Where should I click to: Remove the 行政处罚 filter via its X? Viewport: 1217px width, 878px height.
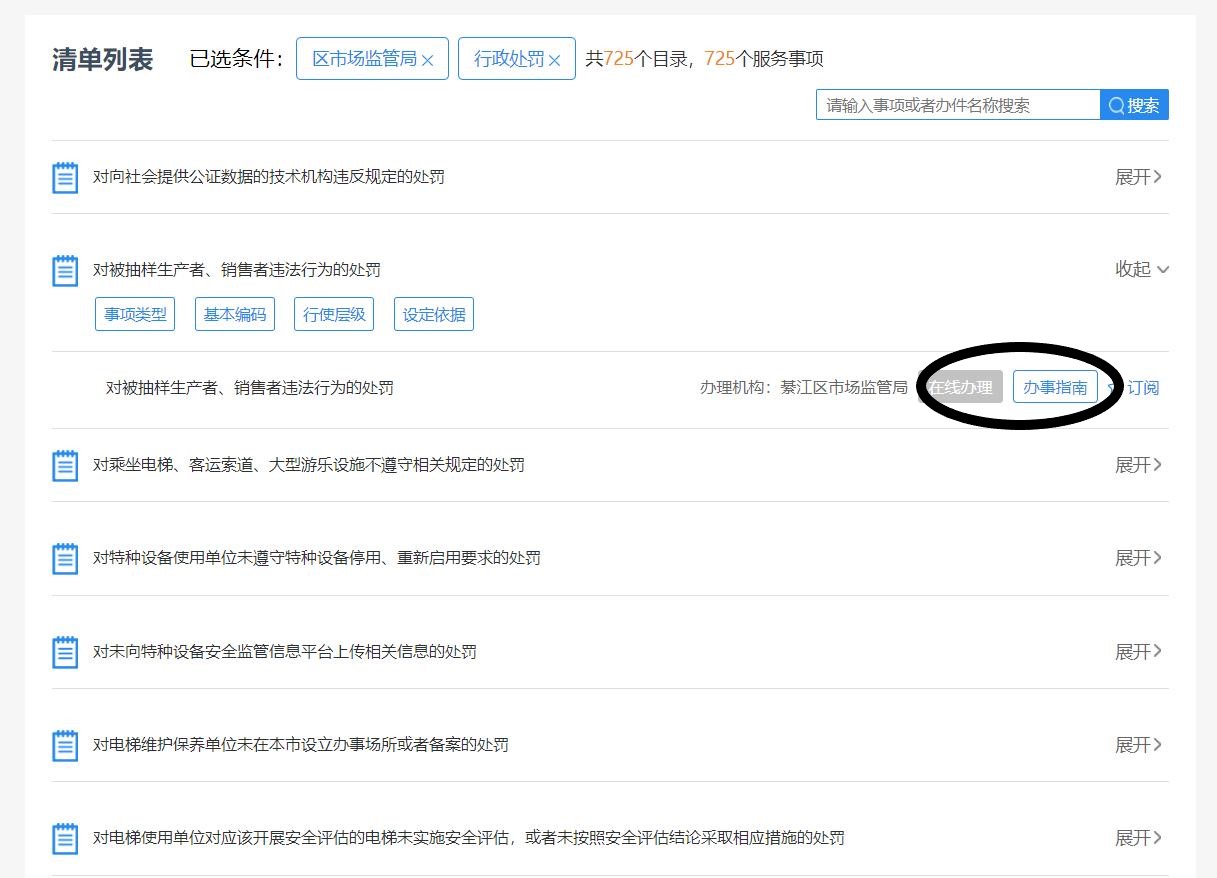pos(554,60)
